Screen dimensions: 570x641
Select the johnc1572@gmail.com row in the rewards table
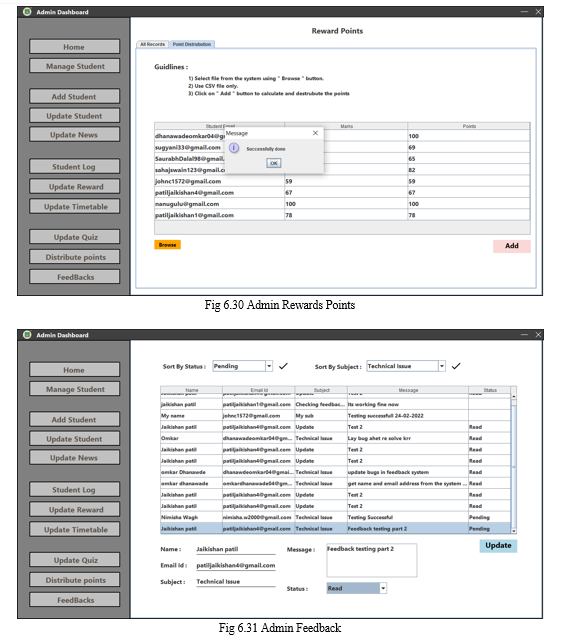[342, 181]
